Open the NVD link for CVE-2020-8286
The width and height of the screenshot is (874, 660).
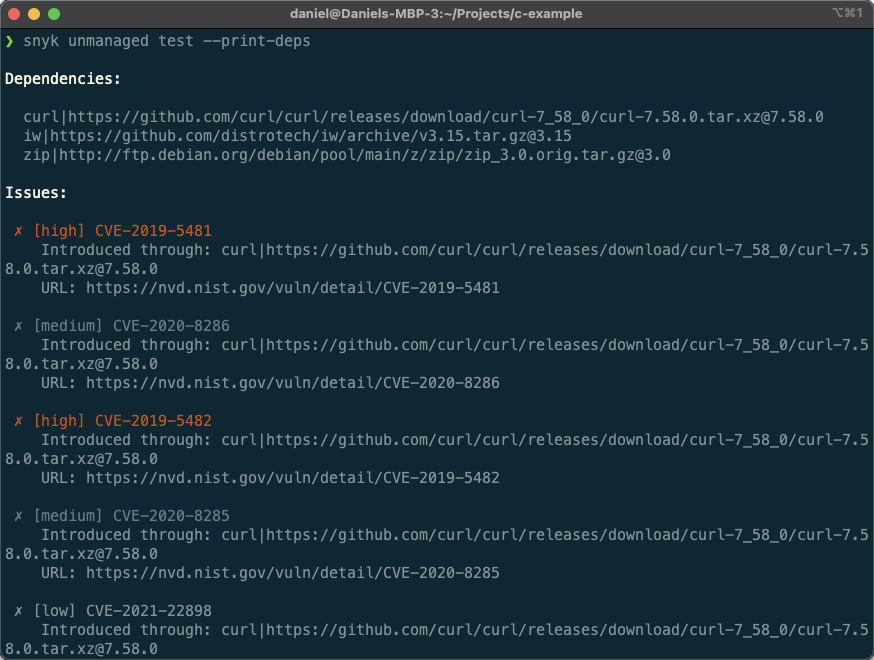pos(295,382)
